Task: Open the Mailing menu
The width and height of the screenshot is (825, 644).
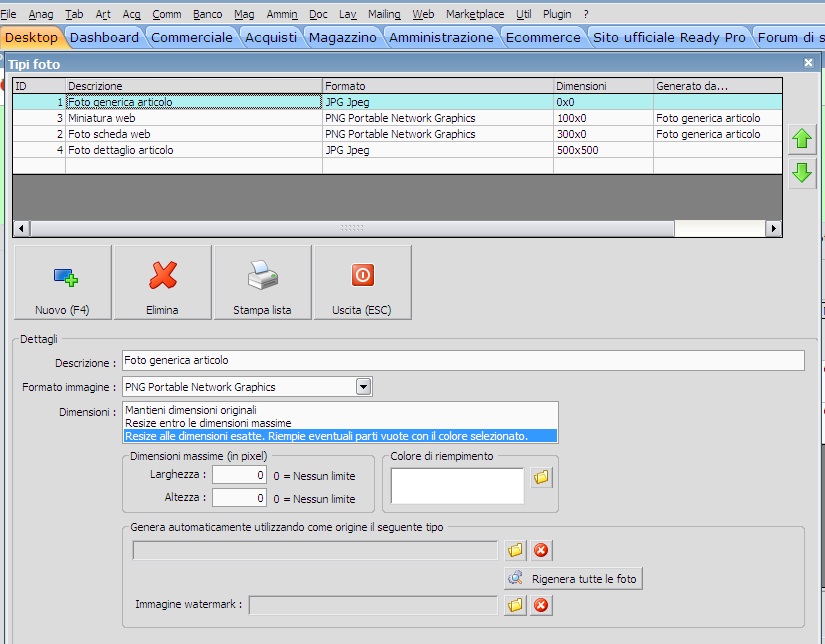Action: pos(384,14)
